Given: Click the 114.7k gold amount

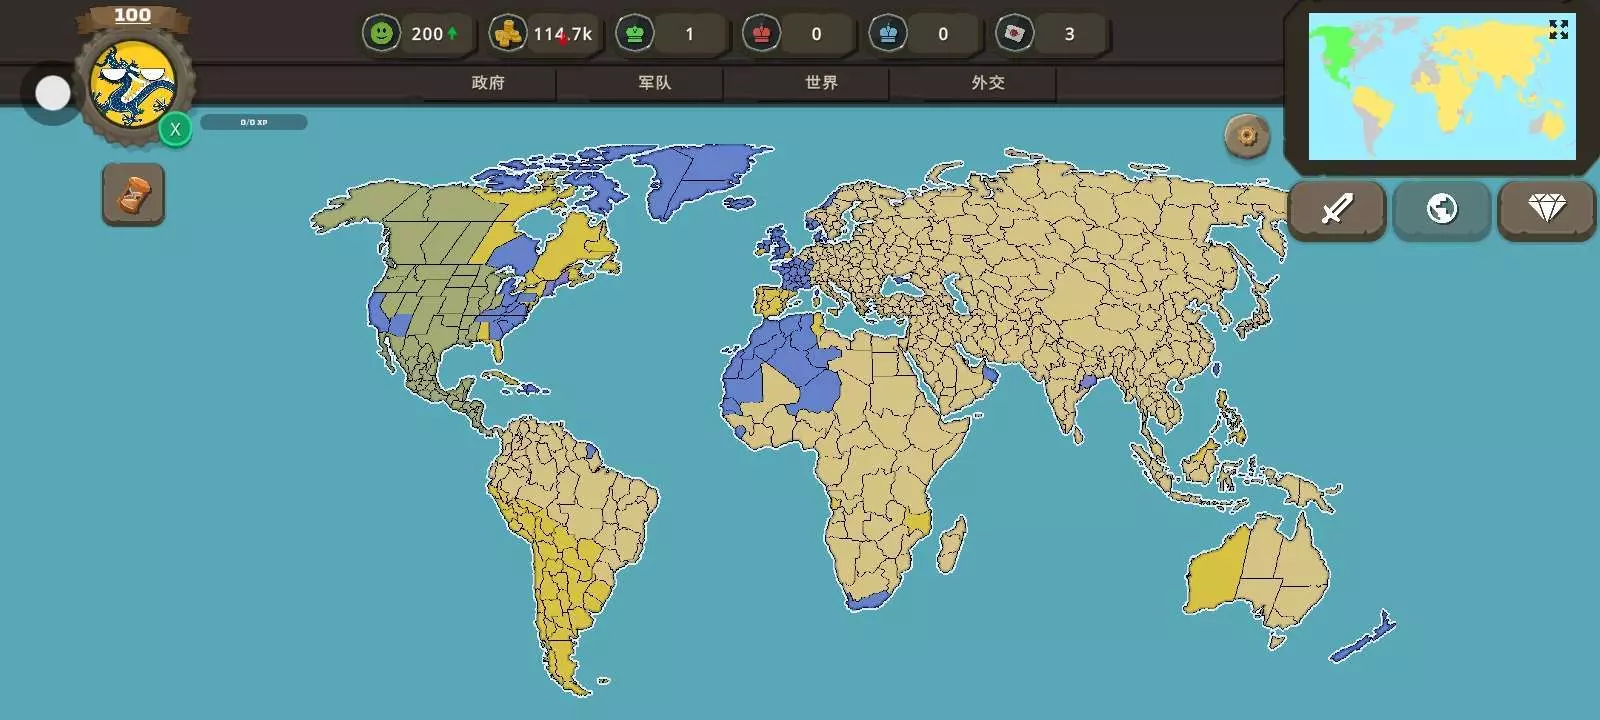Looking at the screenshot, I should click(x=562, y=34).
